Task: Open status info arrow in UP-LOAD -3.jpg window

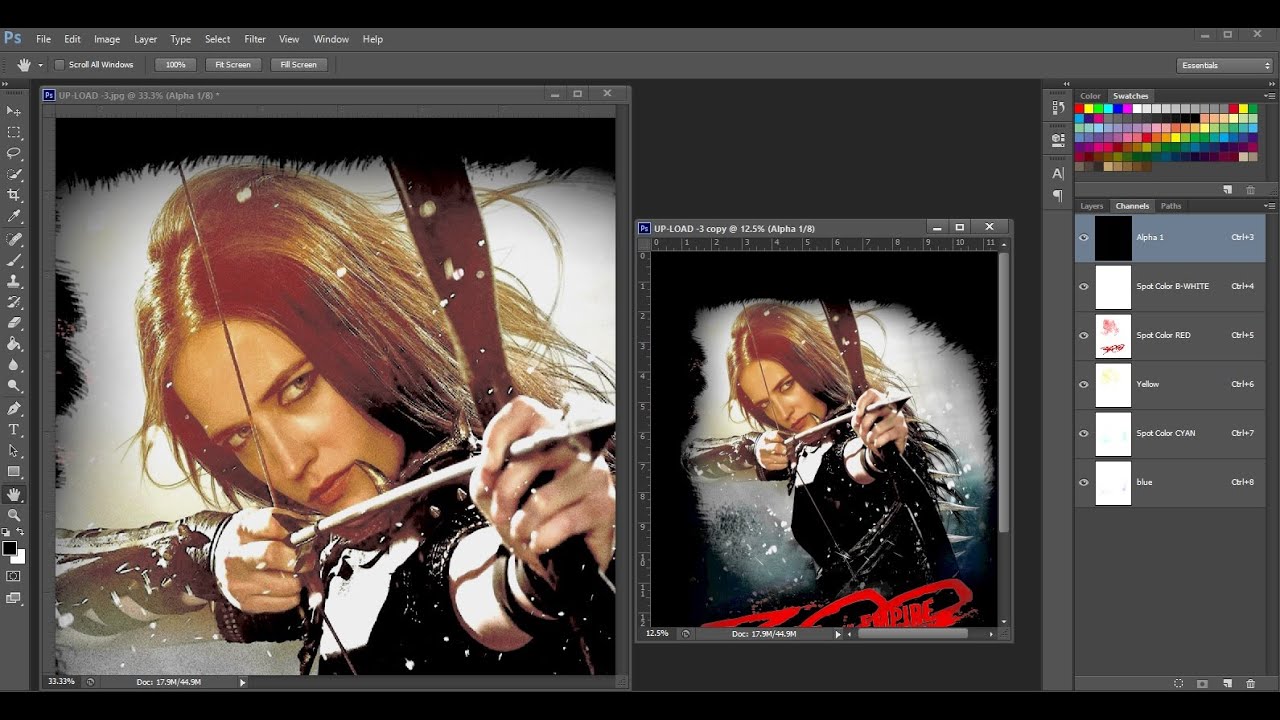Action: pyautogui.click(x=242, y=682)
